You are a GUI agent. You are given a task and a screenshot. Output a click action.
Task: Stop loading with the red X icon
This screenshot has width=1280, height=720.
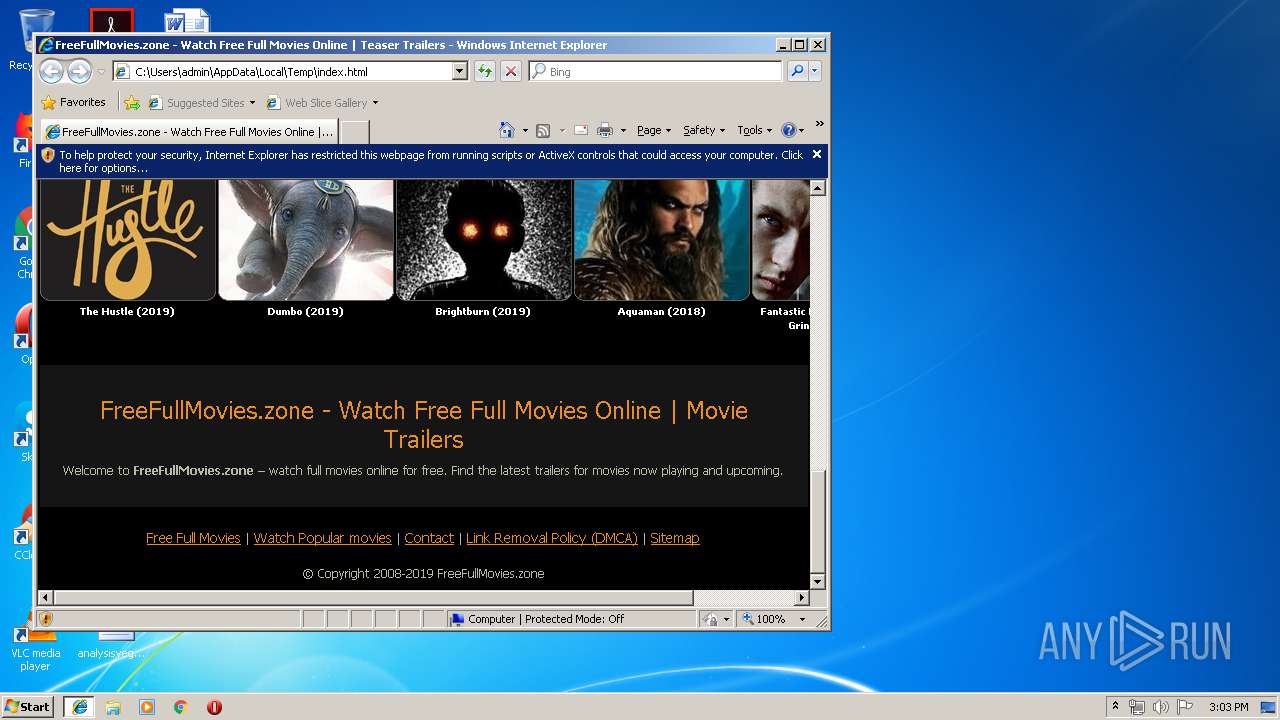tap(511, 72)
